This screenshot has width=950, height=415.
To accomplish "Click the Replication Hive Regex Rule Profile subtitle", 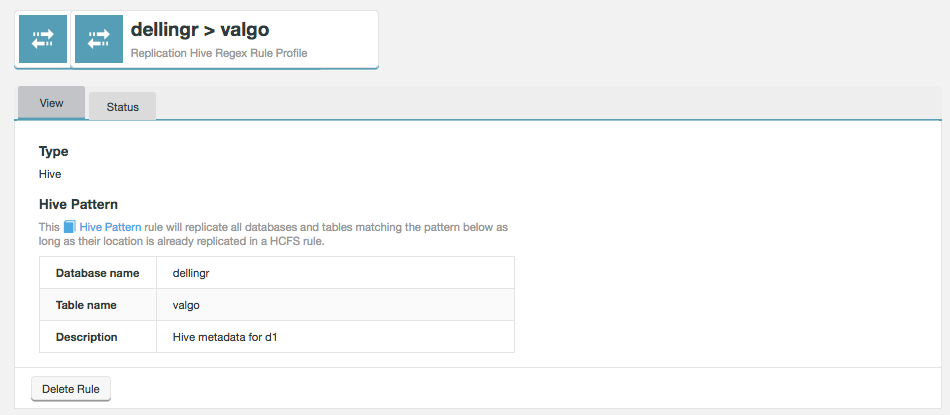I will (x=219, y=52).
